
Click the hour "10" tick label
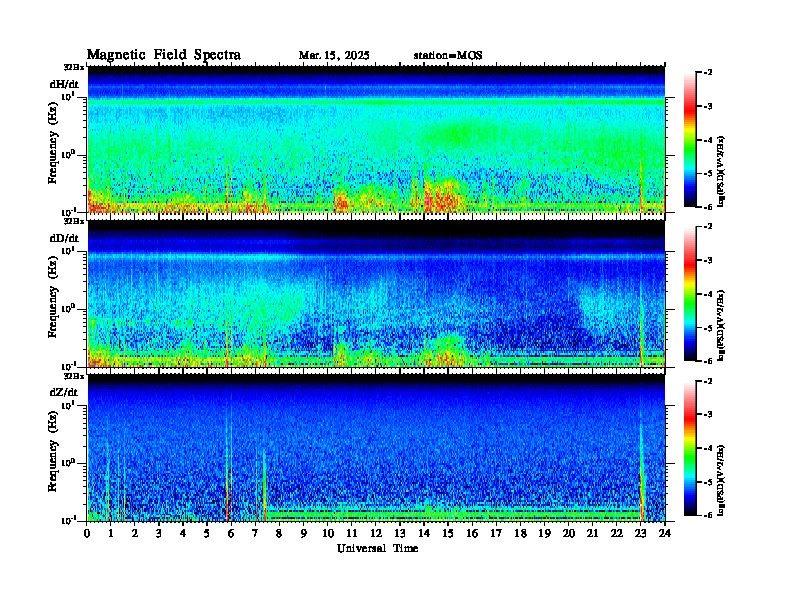[x=328, y=533]
